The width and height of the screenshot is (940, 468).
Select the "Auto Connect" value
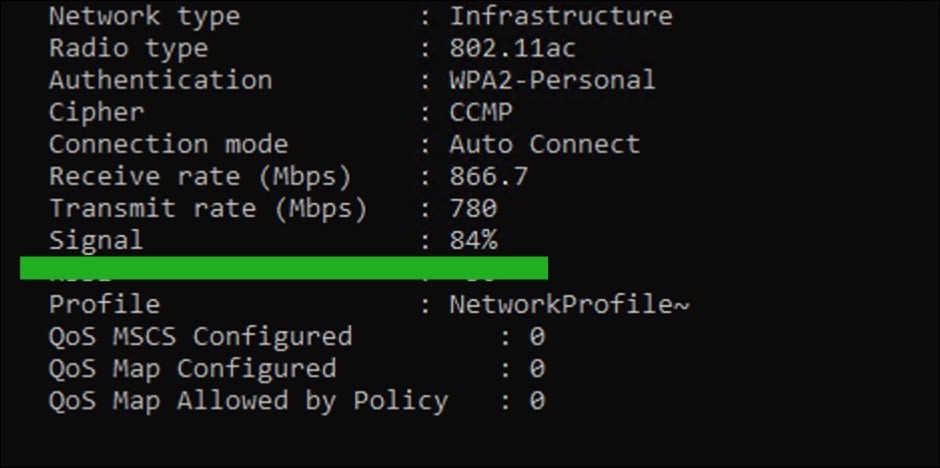click(544, 145)
